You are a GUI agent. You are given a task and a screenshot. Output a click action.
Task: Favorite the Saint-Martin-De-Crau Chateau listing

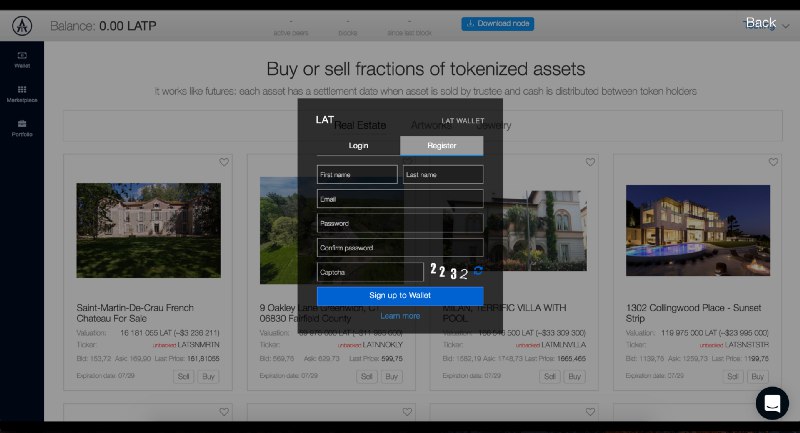(224, 162)
